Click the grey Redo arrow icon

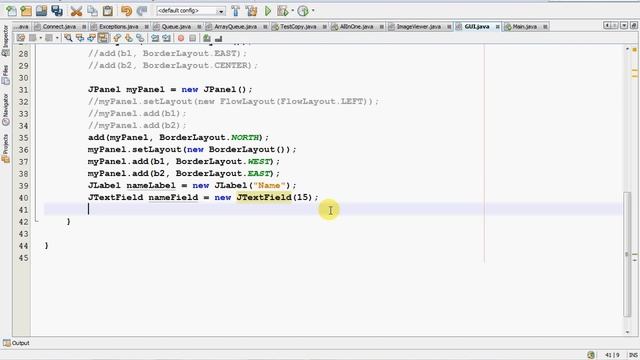pos(142,11)
